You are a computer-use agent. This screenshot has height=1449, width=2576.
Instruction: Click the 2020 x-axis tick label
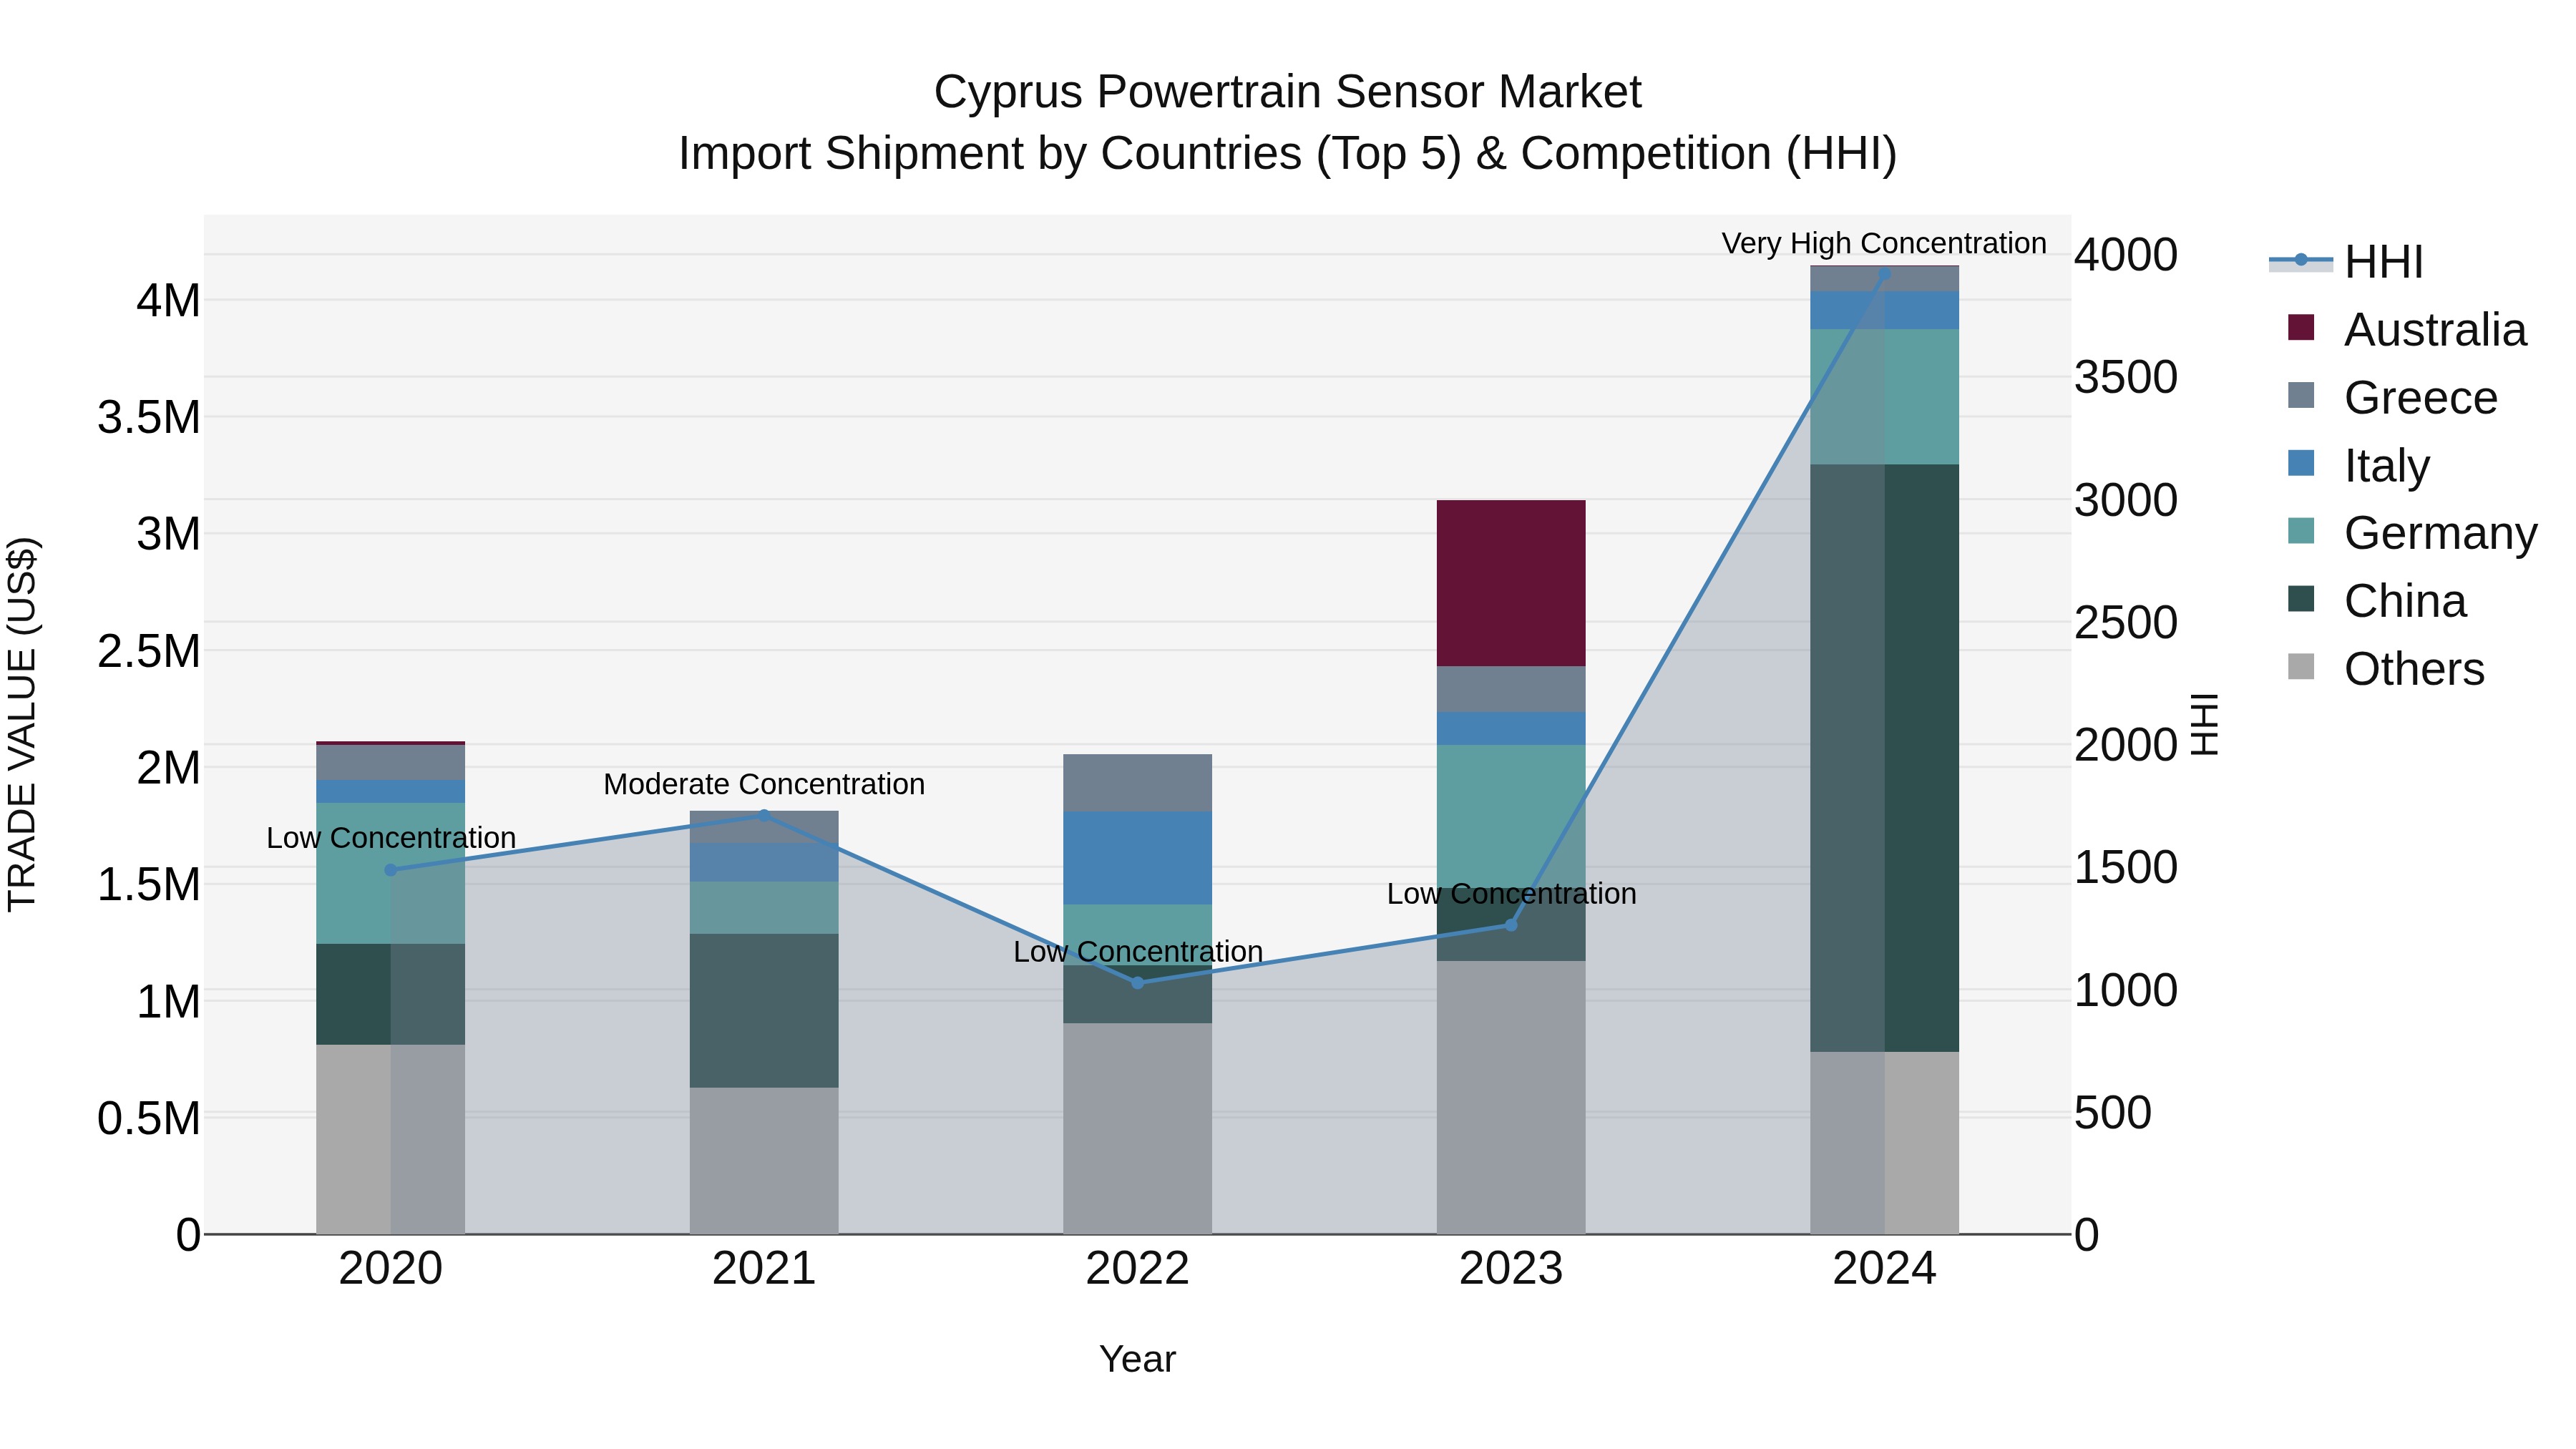point(390,1269)
